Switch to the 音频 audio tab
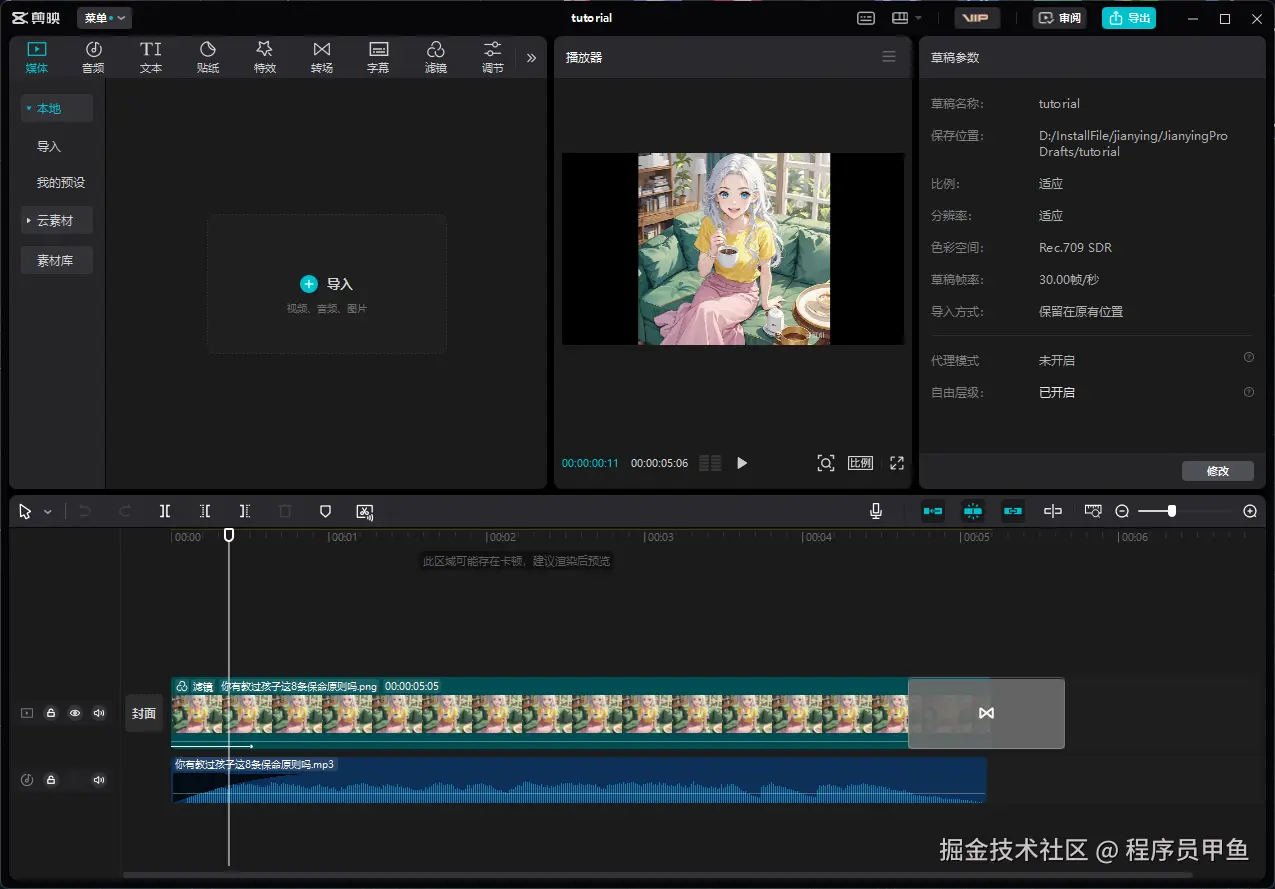Viewport: 1275px width, 889px height. (93, 57)
